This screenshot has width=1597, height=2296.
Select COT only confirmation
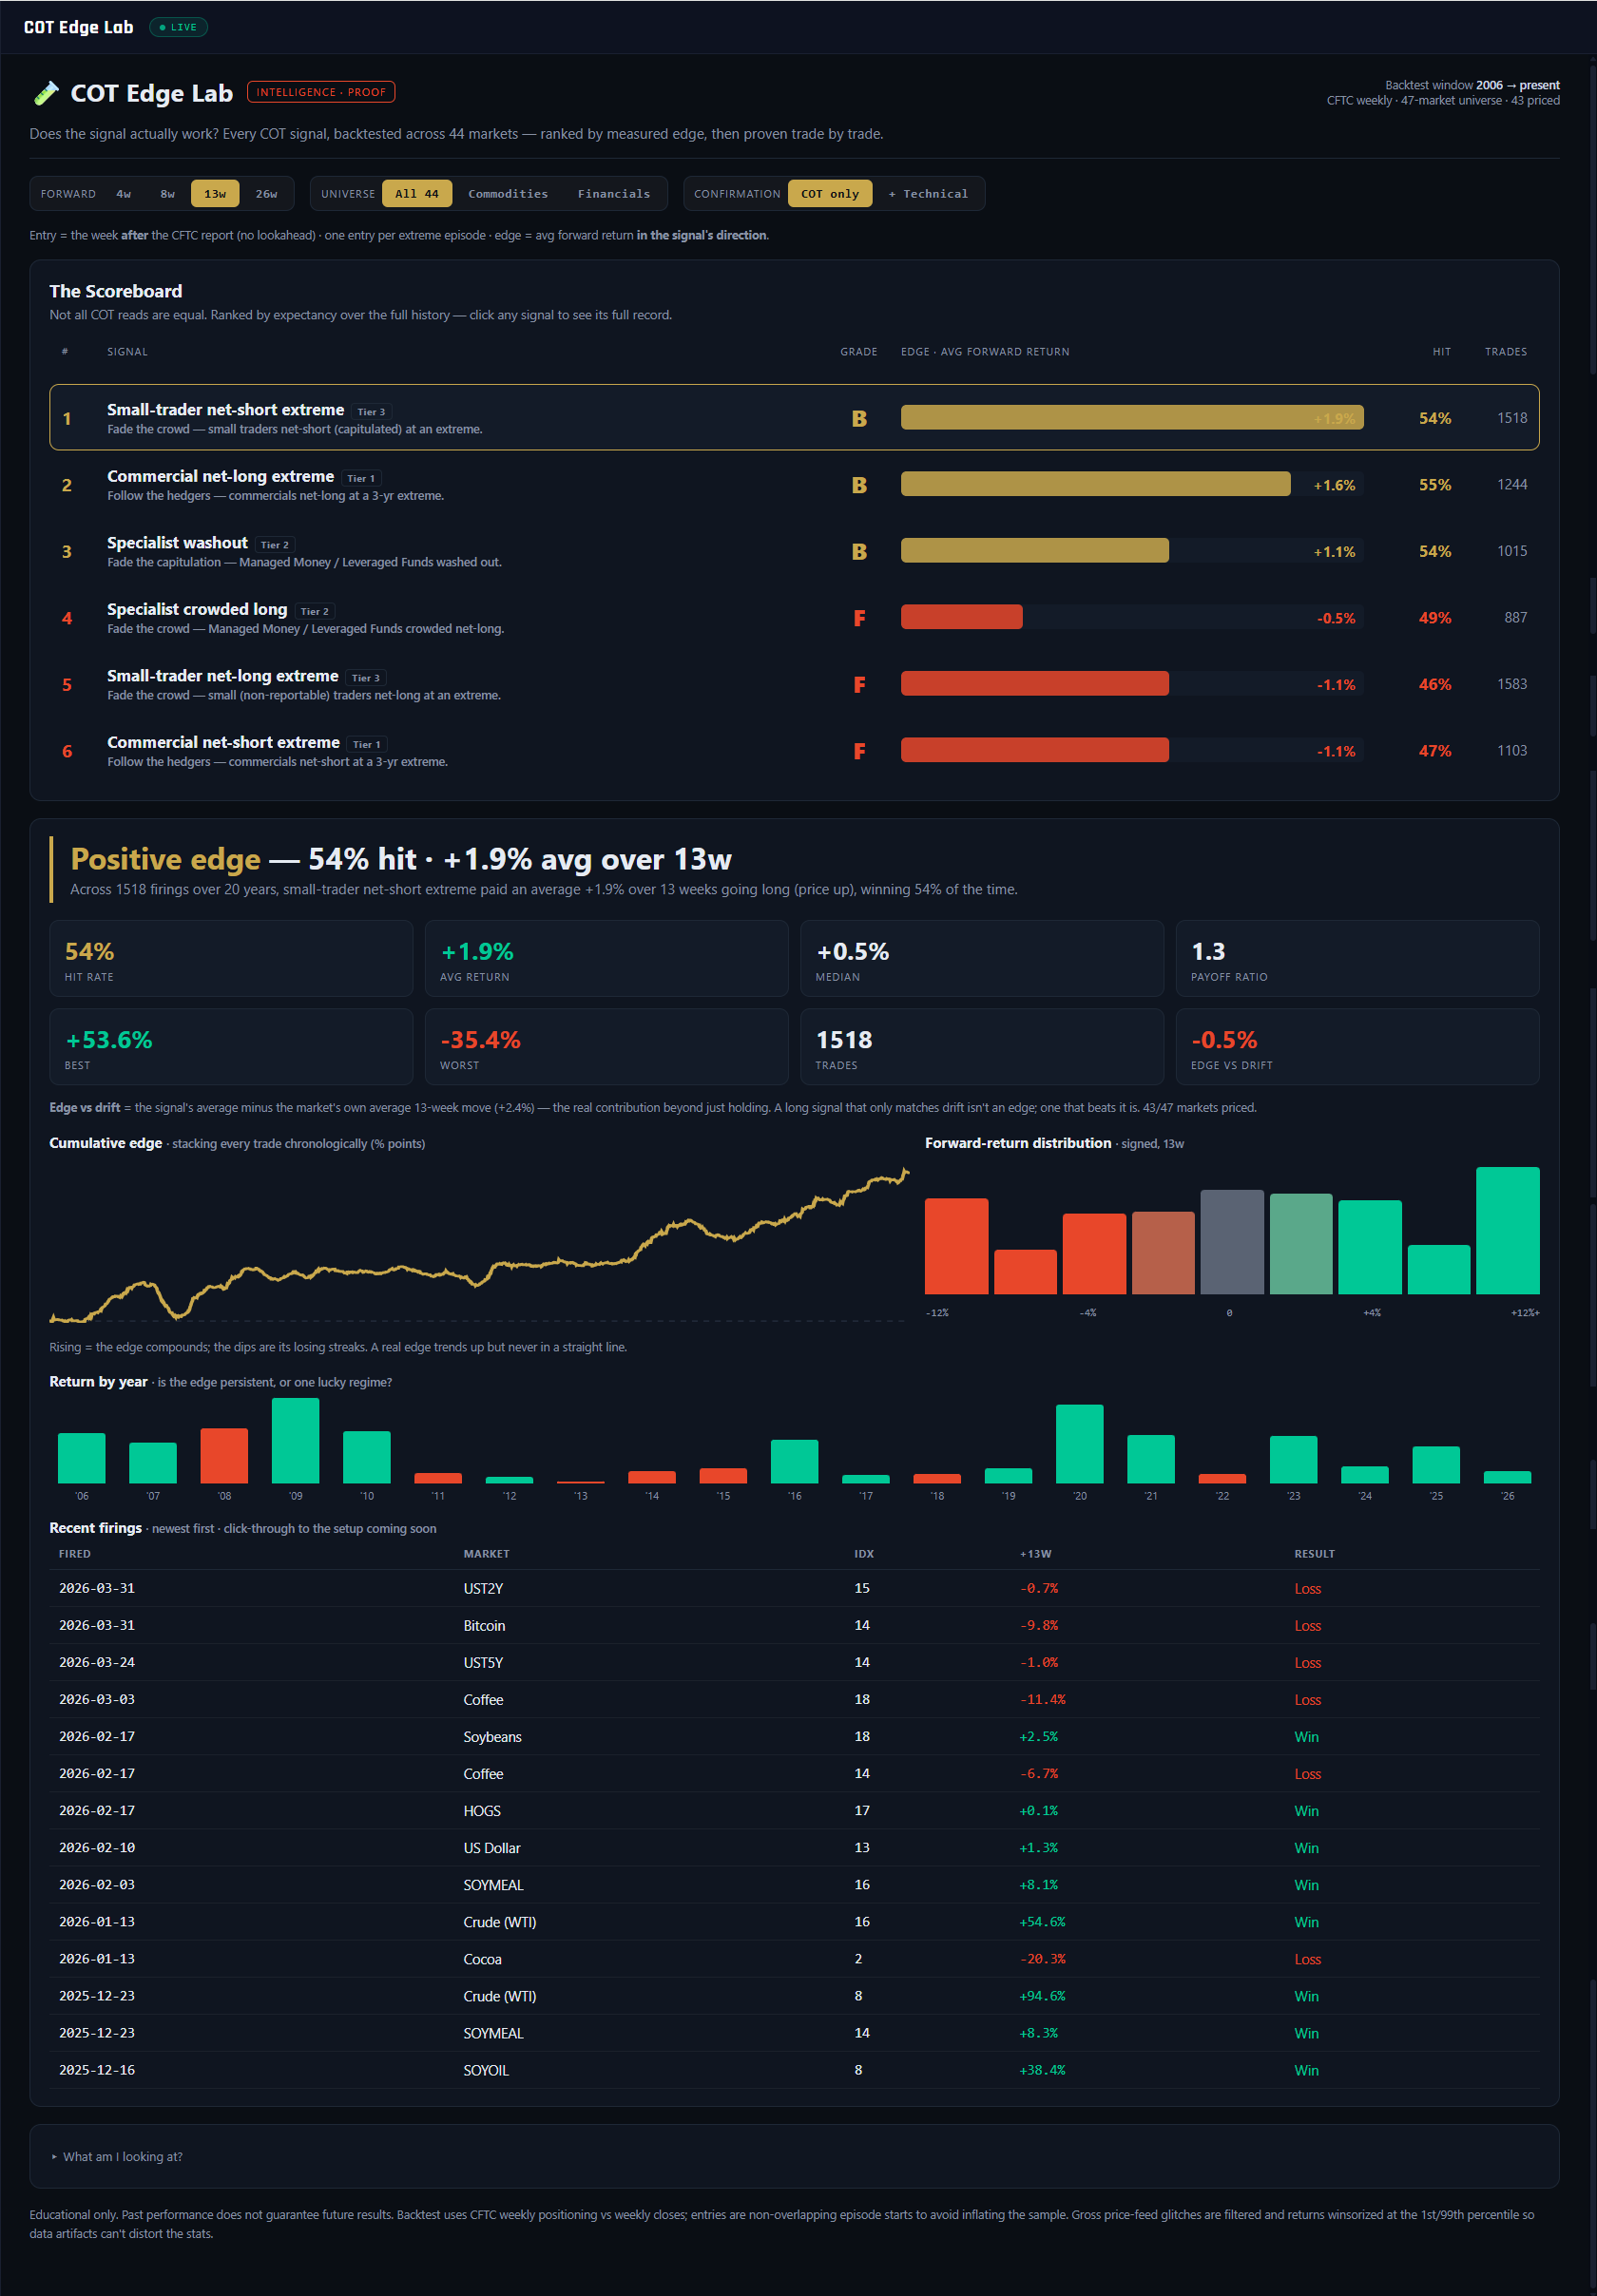pos(830,194)
